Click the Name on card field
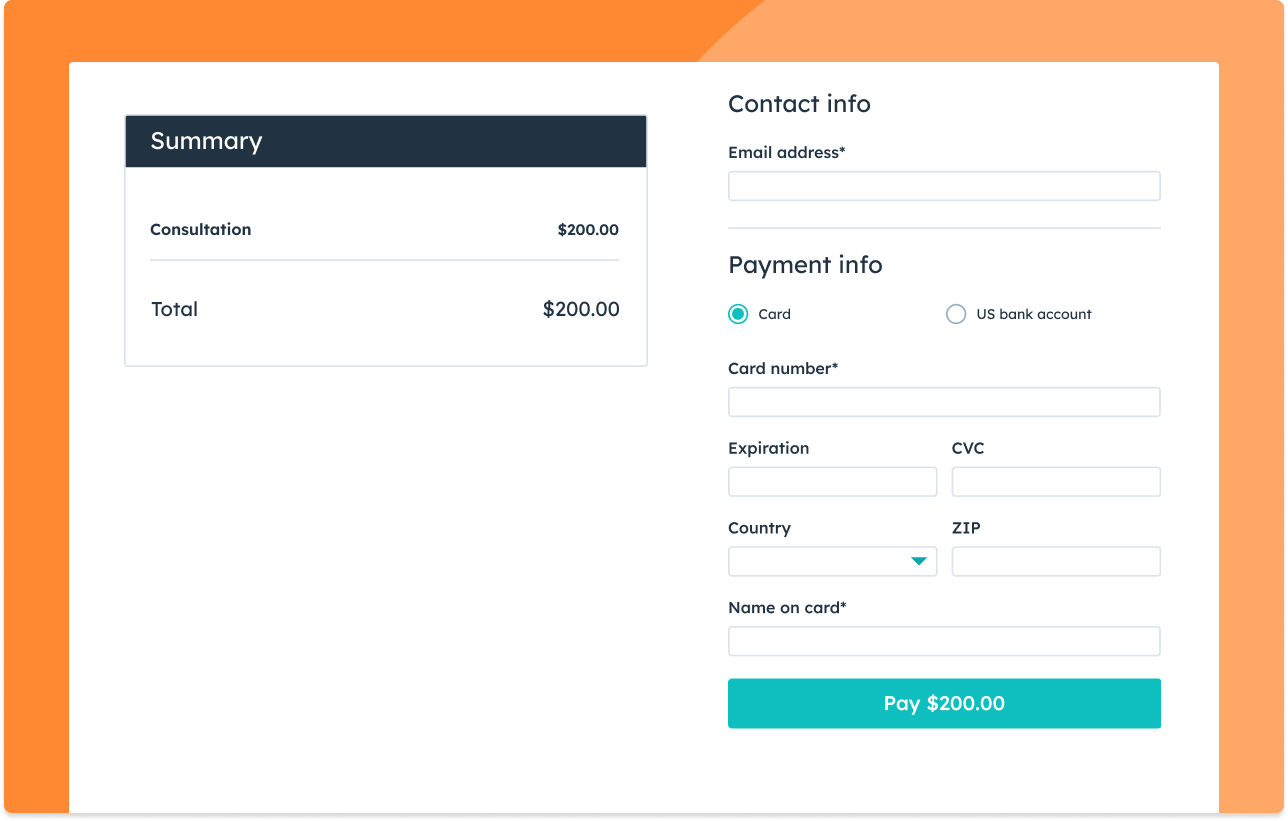The image size is (1288, 821). click(944, 641)
